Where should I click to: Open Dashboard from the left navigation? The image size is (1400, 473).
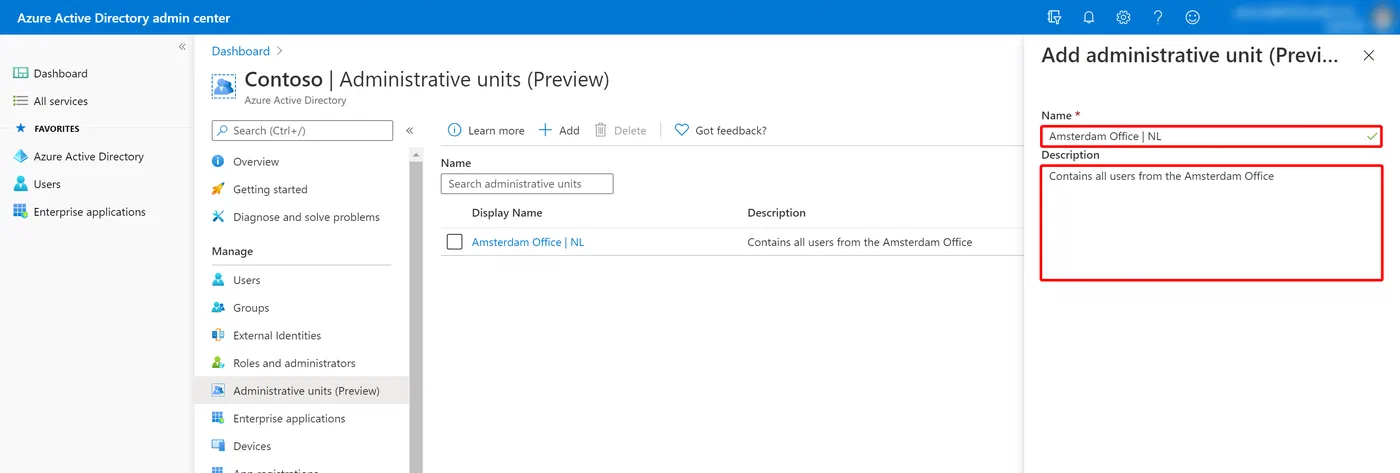coord(60,73)
